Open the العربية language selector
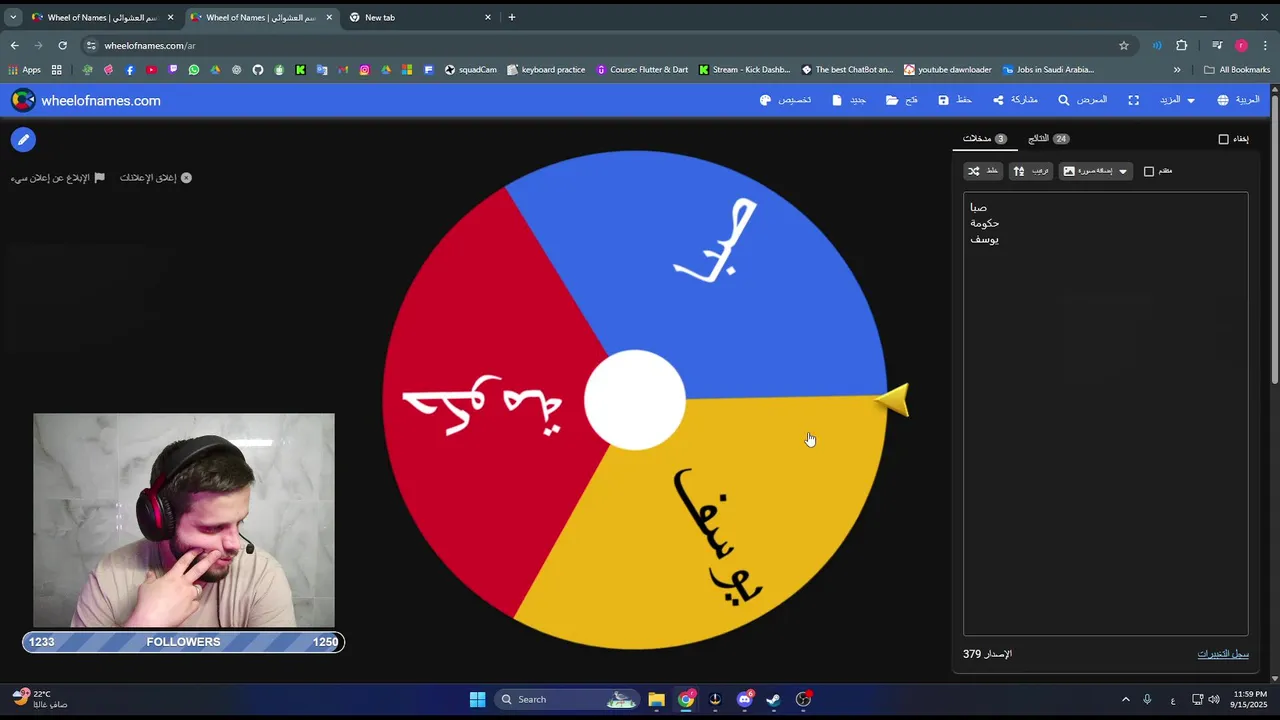This screenshot has width=1280, height=720. [1238, 100]
